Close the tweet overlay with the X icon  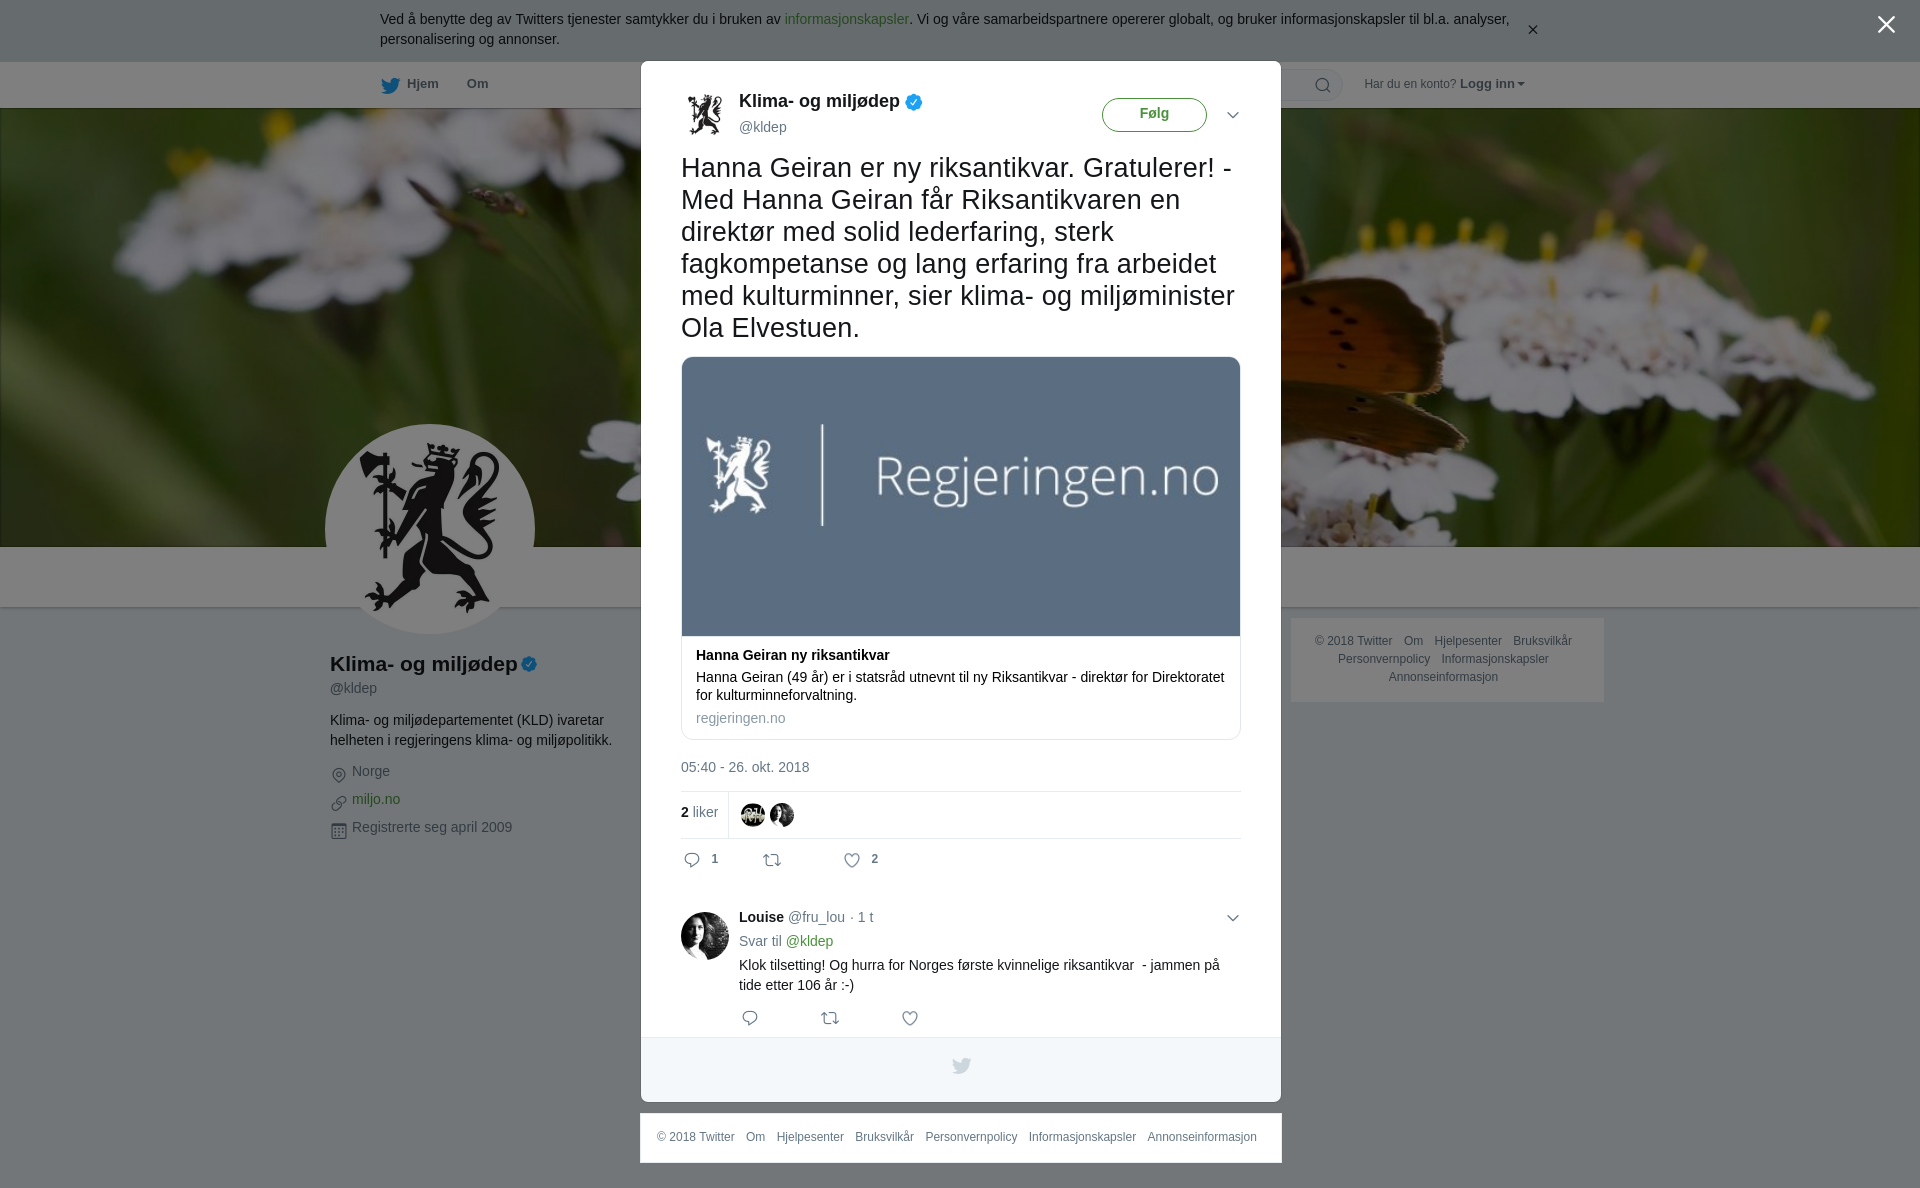[1886, 25]
